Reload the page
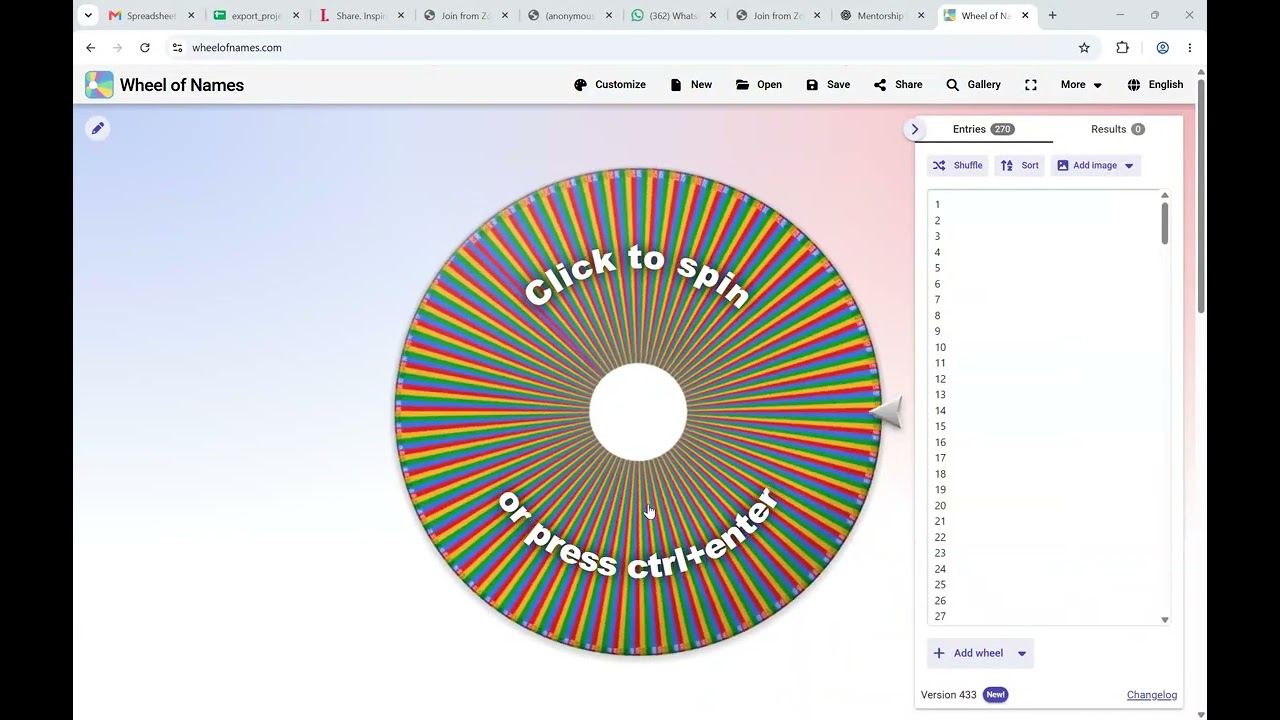 145,47
